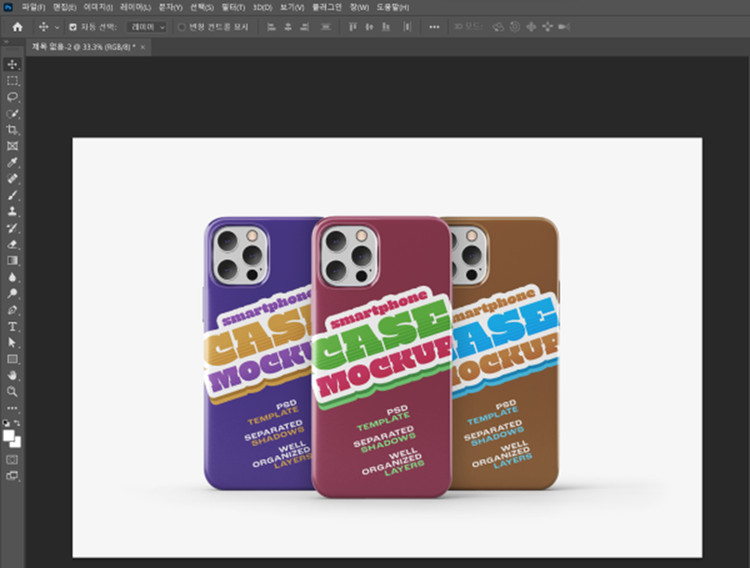Select the Eraser tool
750x568 pixels.
[x=12, y=244]
